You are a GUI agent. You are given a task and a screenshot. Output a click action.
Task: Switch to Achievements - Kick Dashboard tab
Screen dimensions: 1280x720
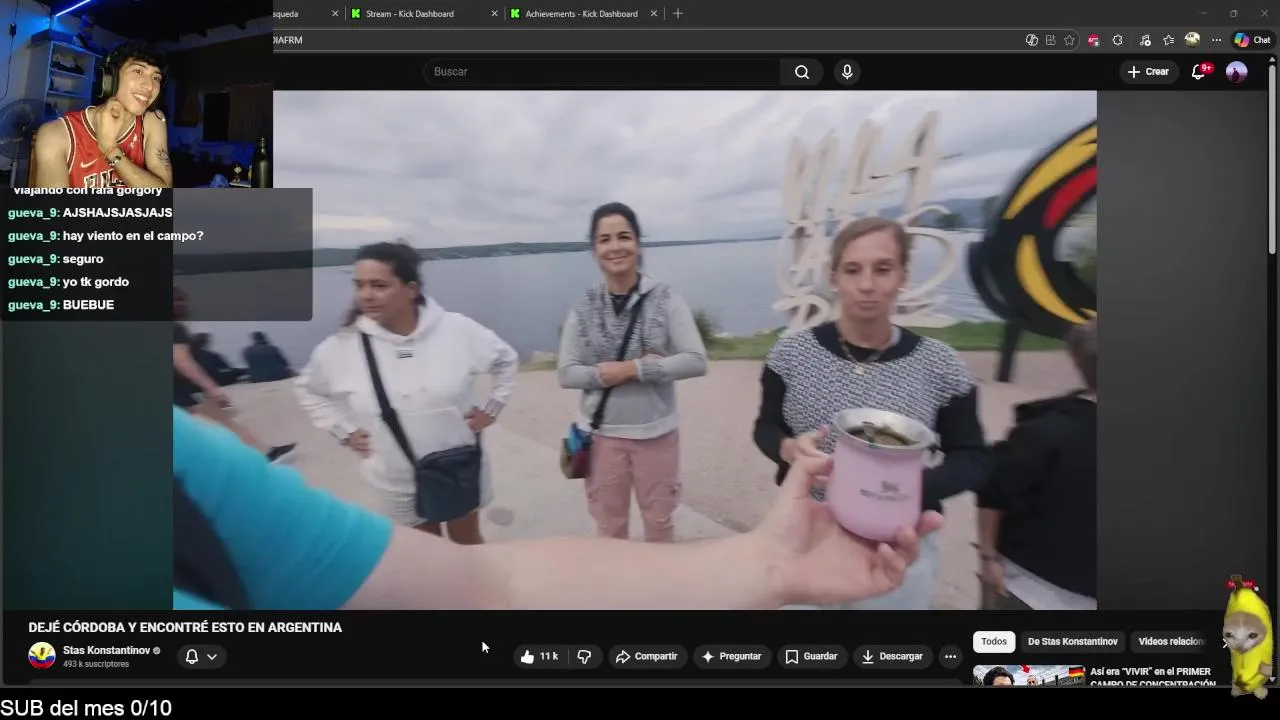581,14
